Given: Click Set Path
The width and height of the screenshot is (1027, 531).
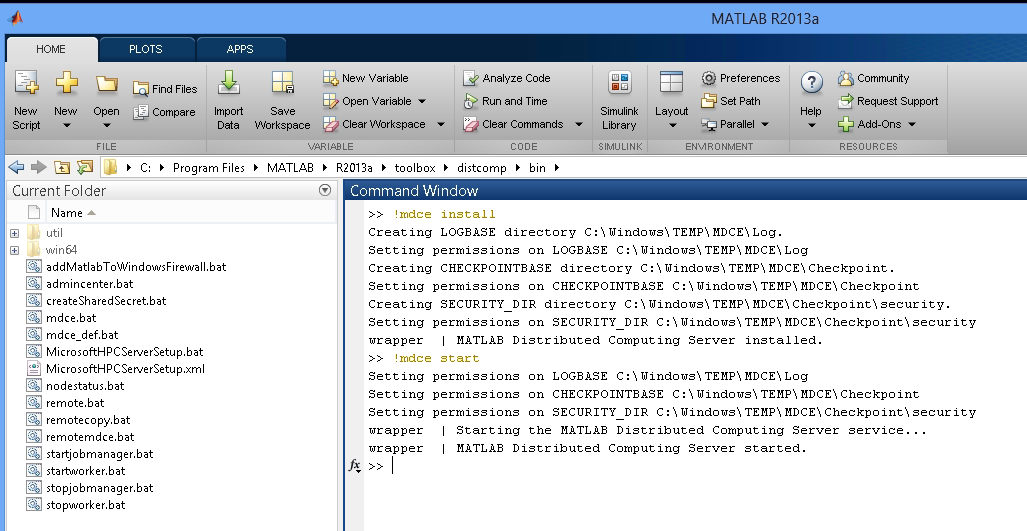Looking at the screenshot, I should tap(731, 101).
